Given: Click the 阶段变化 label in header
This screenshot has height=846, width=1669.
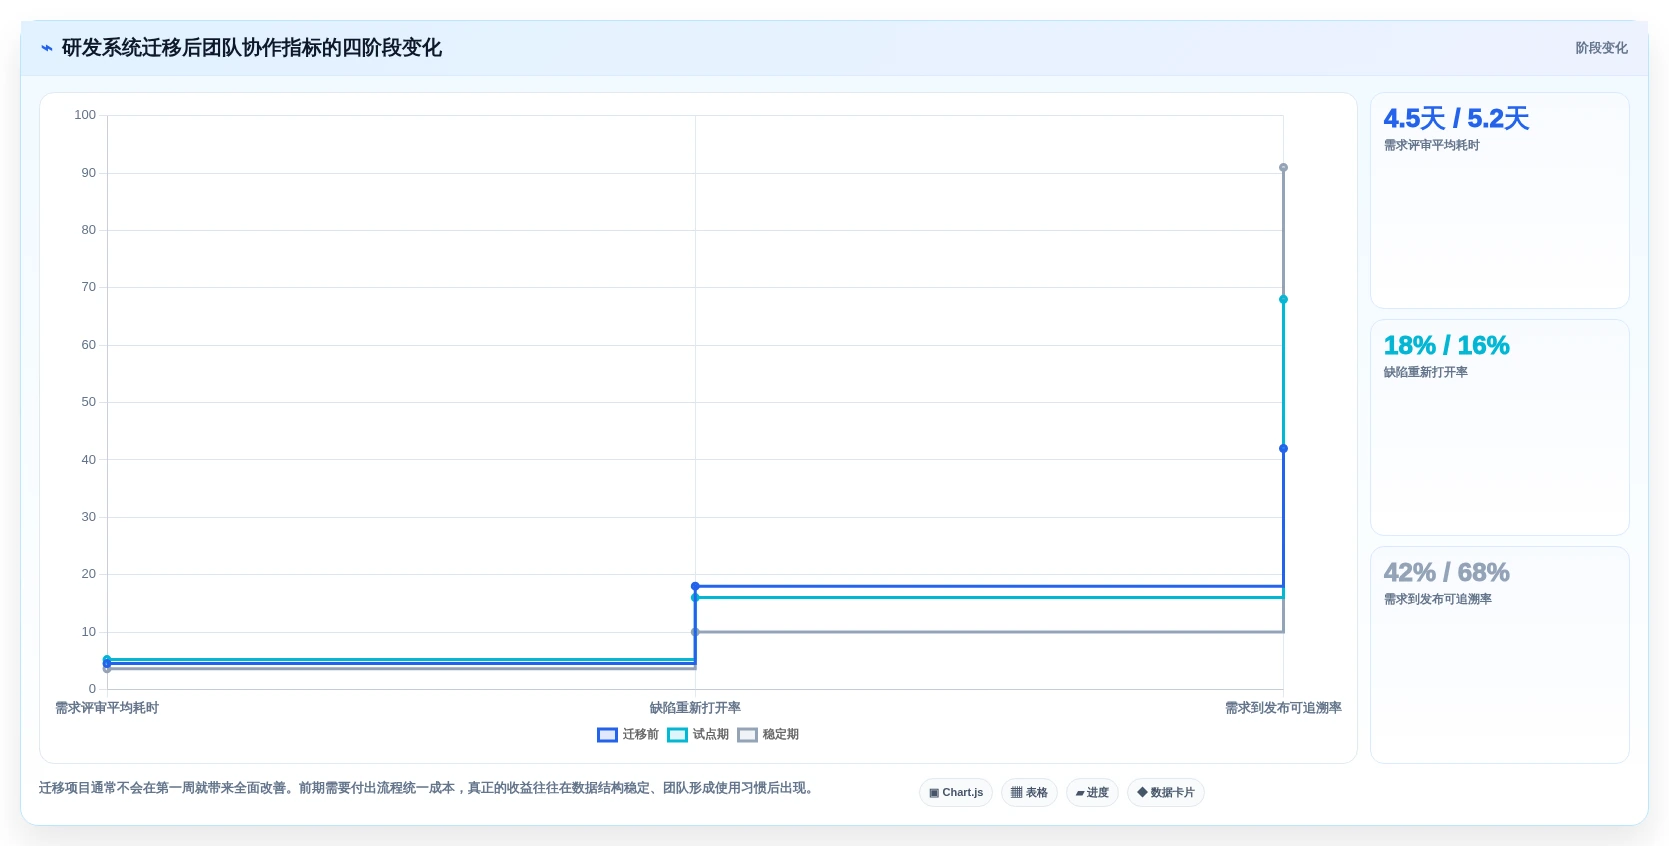Looking at the screenshot, I should pos(1601,48).
